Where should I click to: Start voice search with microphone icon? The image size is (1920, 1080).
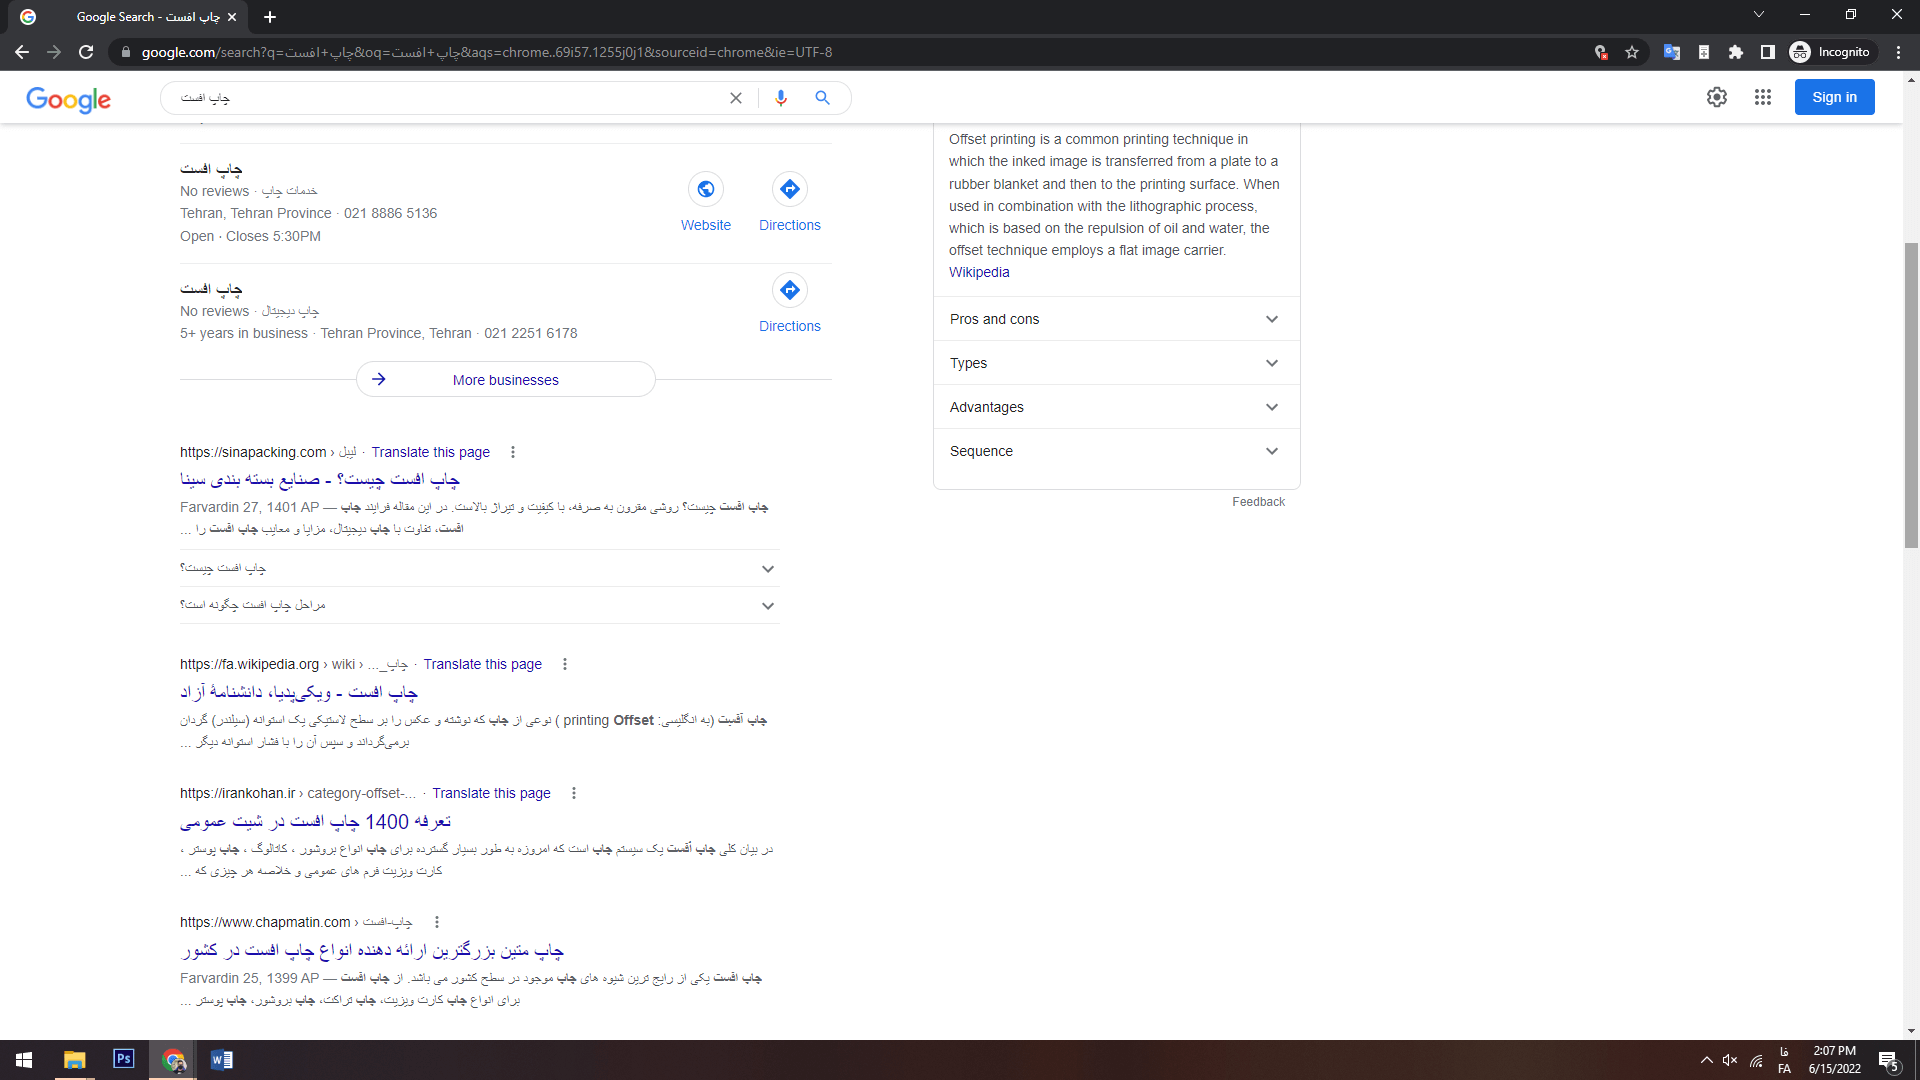click(781, 98)
